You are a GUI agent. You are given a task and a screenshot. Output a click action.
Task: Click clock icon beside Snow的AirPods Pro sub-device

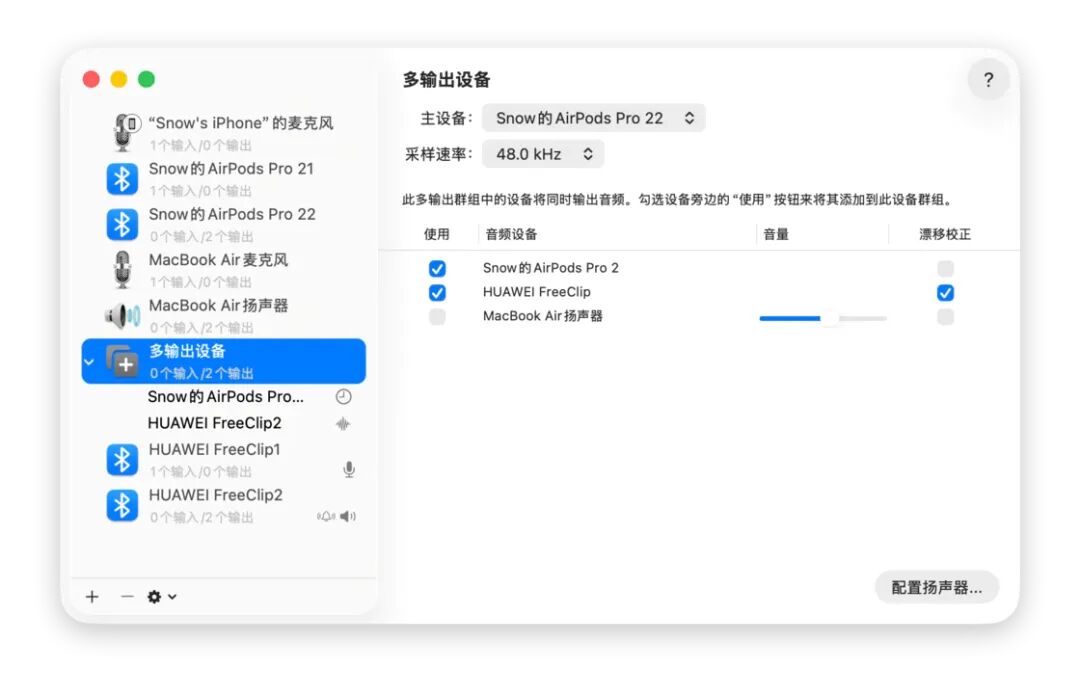343,396
